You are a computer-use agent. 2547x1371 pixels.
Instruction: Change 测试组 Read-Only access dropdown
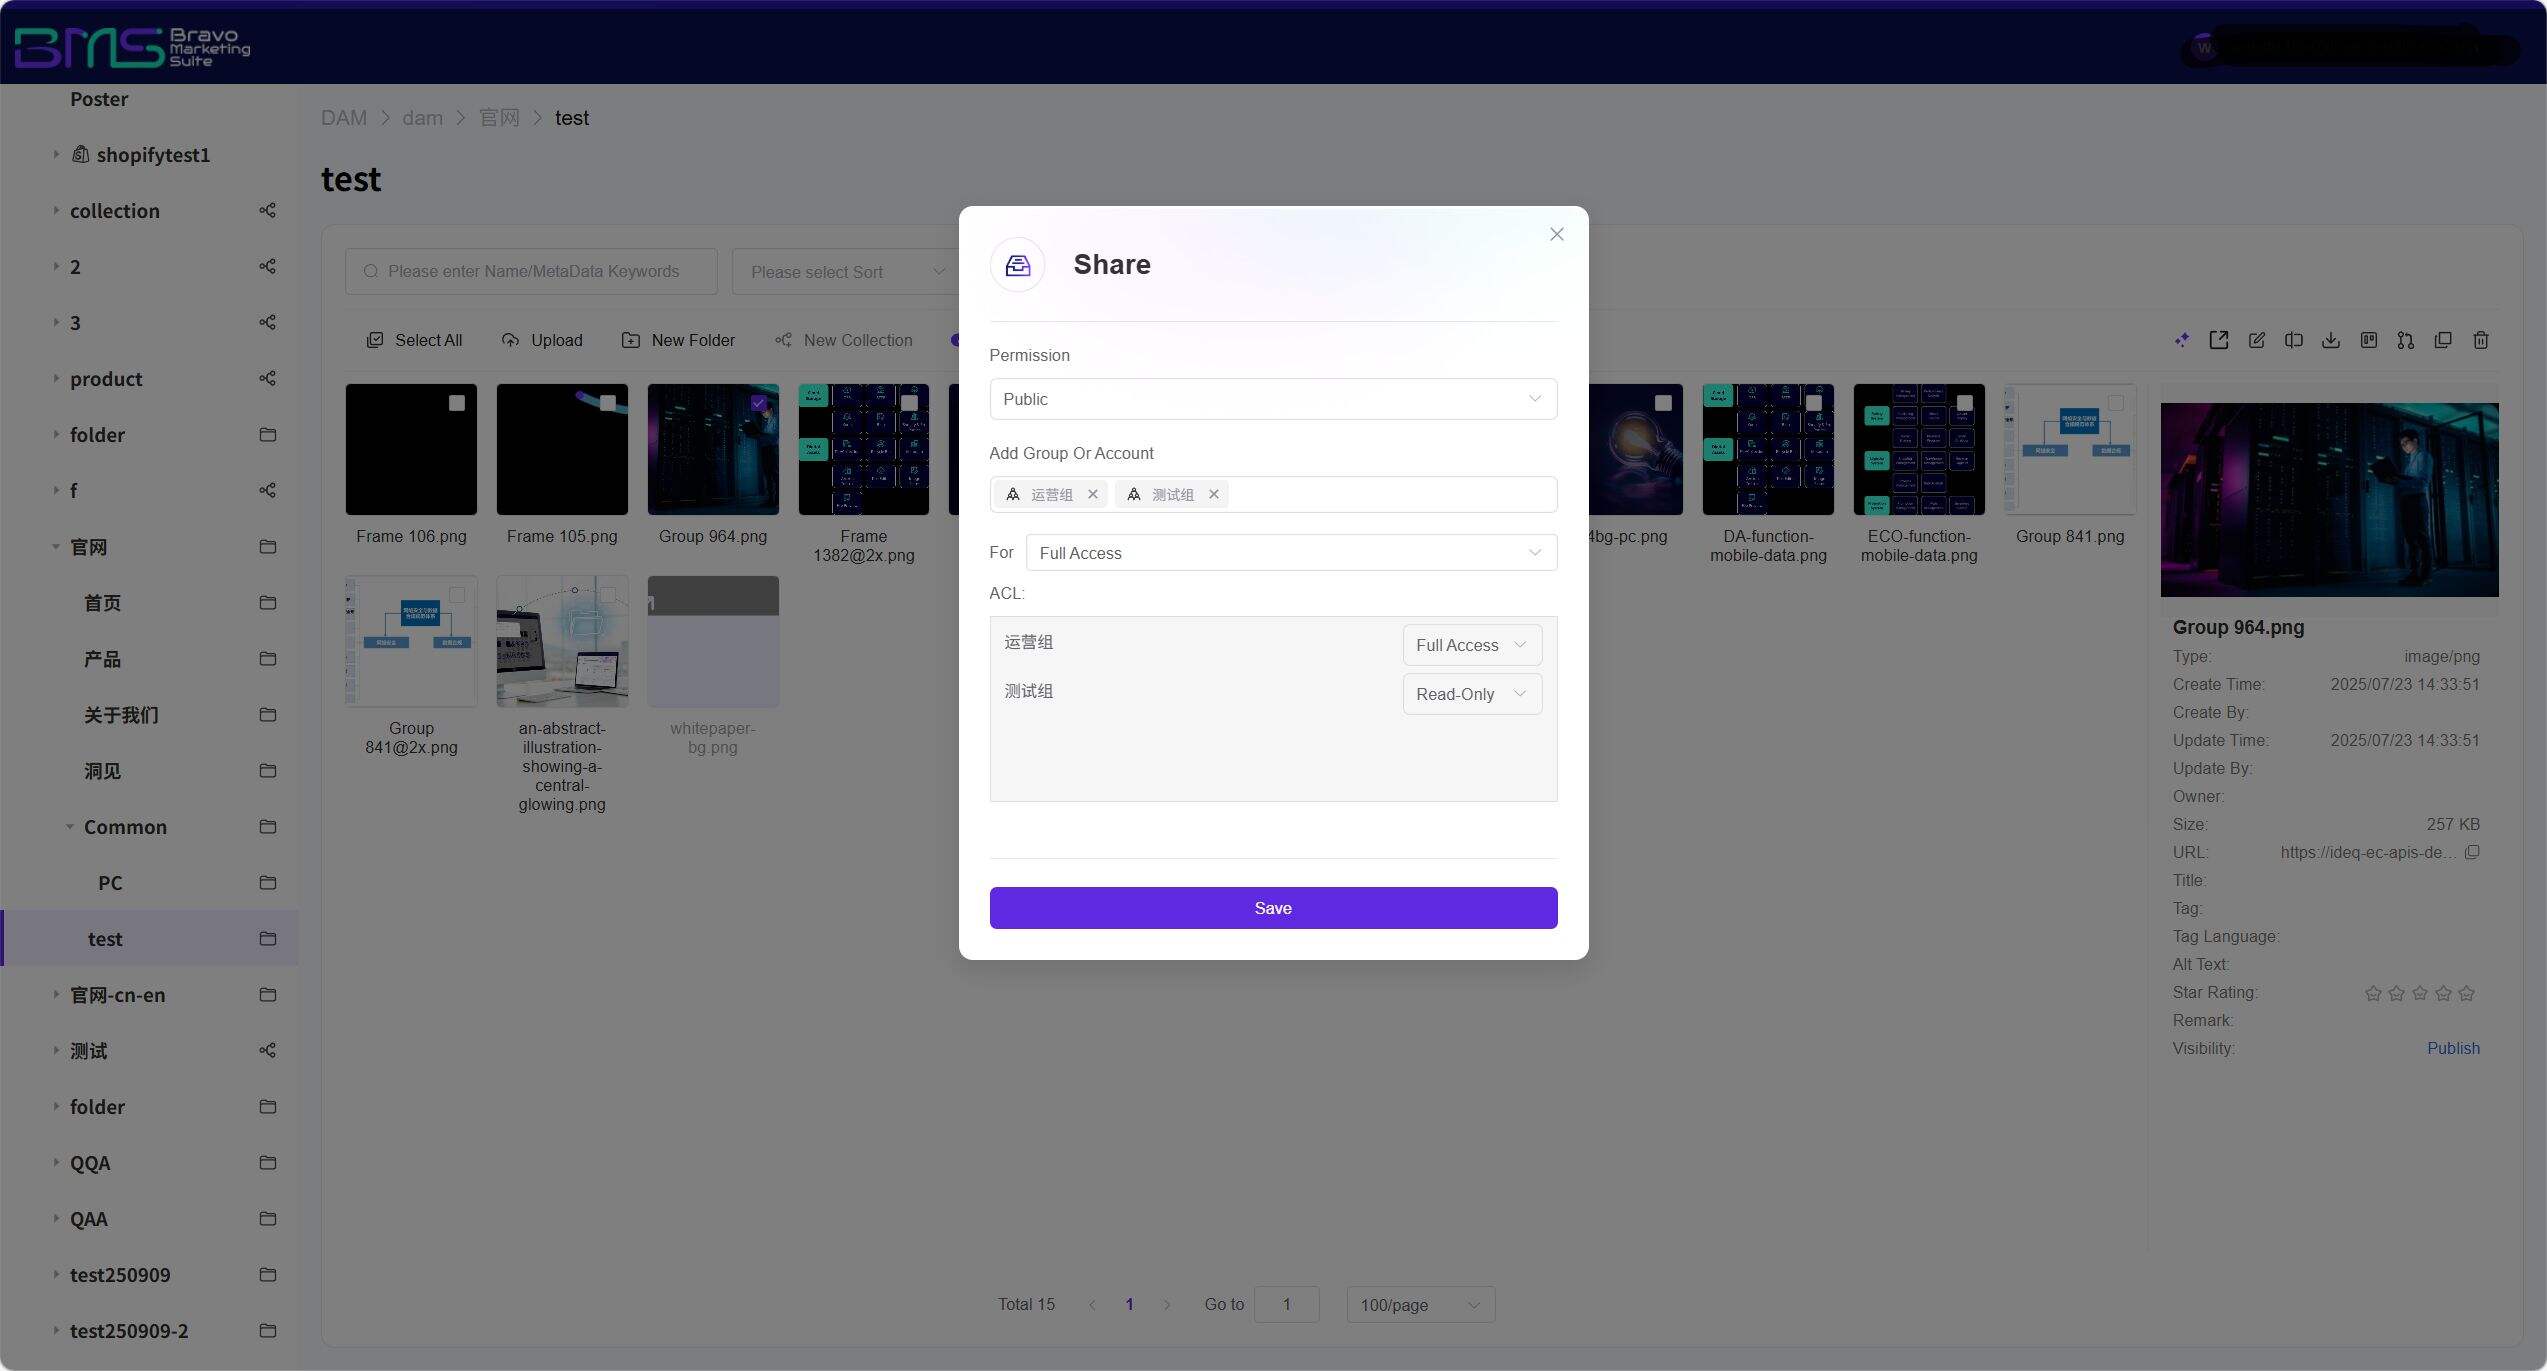[x=1471, y=694]
